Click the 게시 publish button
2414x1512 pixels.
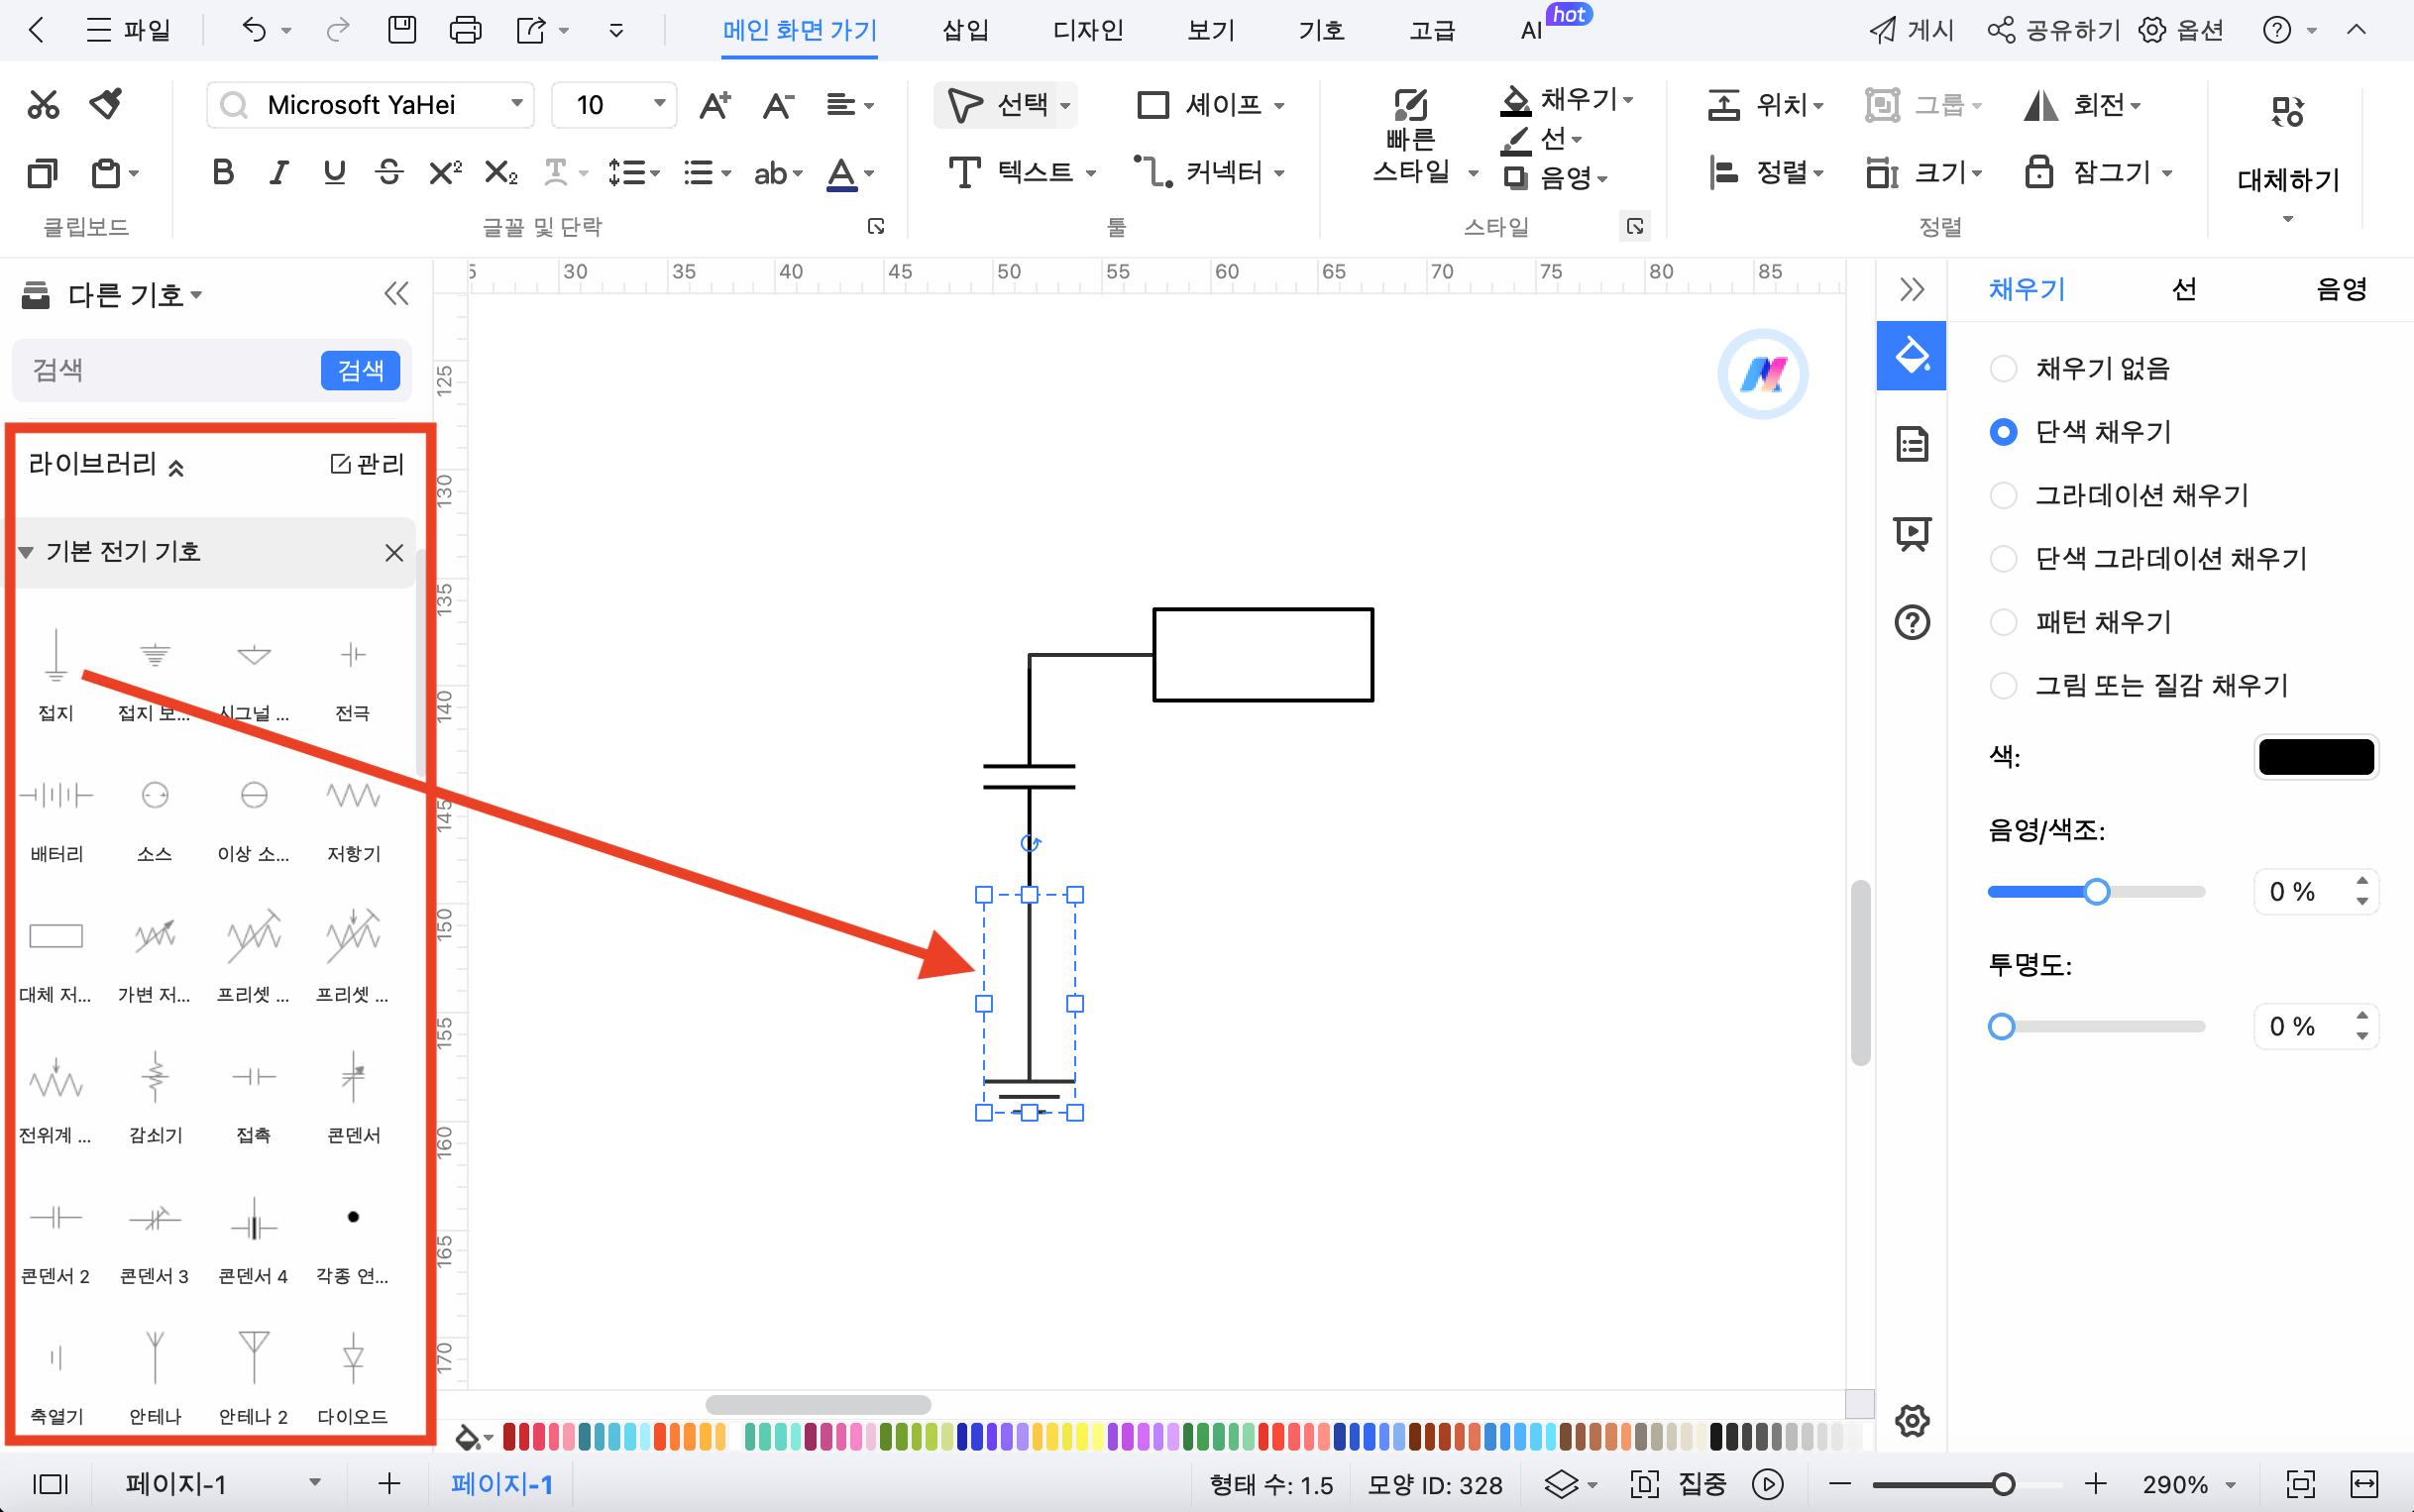click(x=1911, y=30)
